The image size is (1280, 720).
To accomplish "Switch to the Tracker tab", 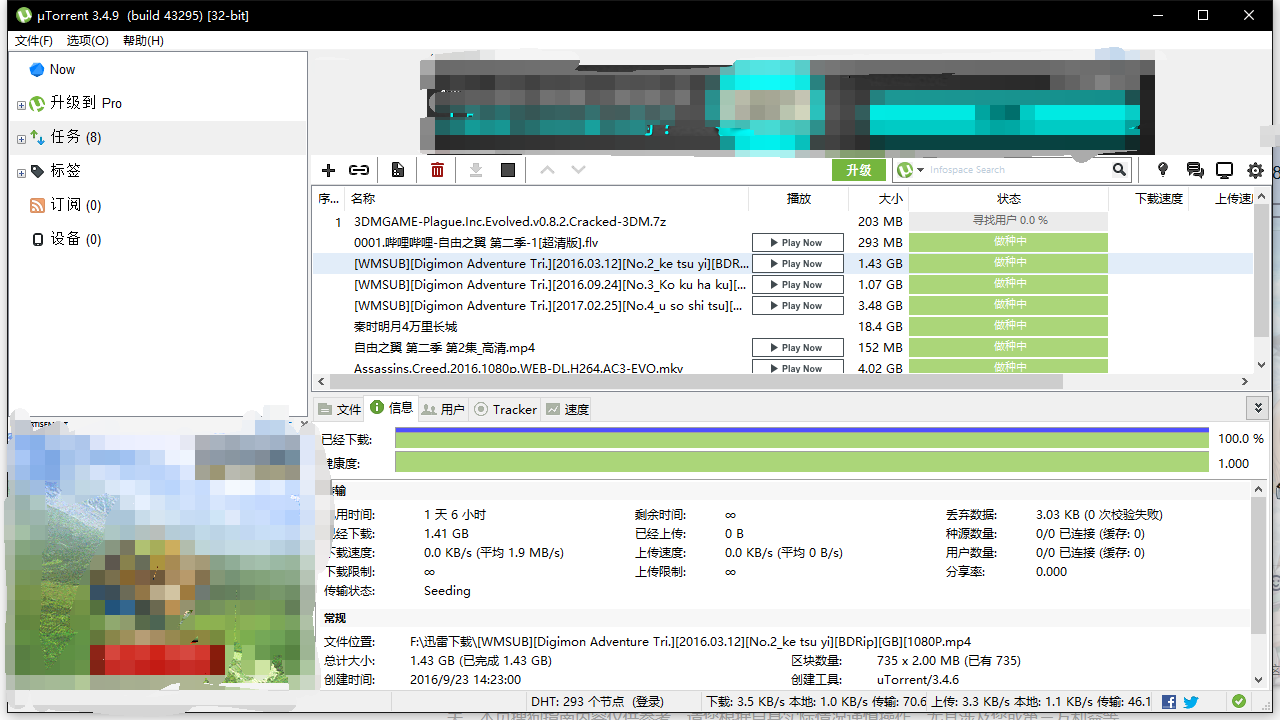I will (x=506, y=409).
